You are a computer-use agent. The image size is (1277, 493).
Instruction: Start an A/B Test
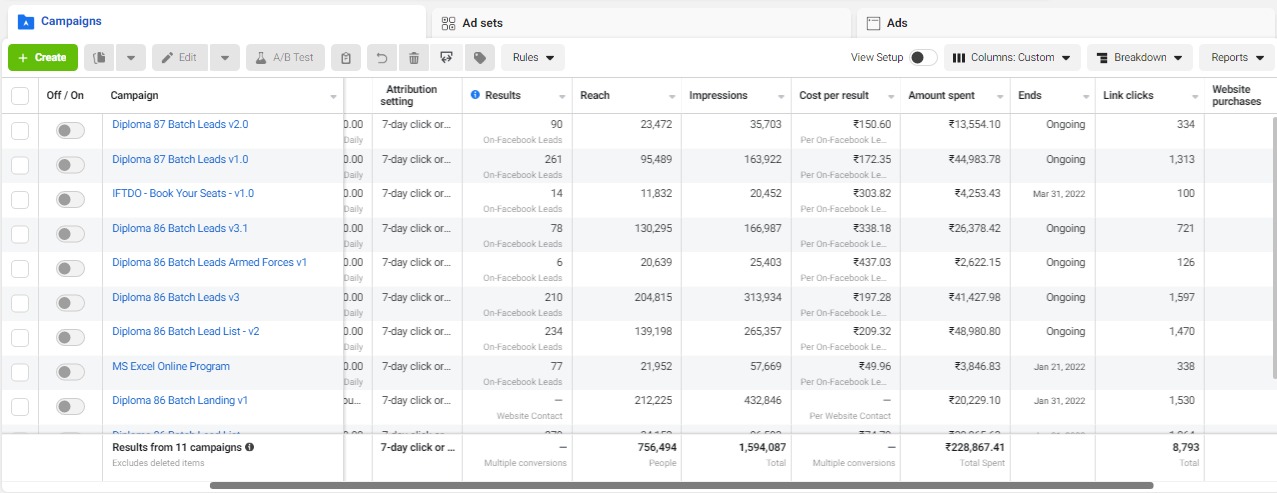click(x=284, y=57)
